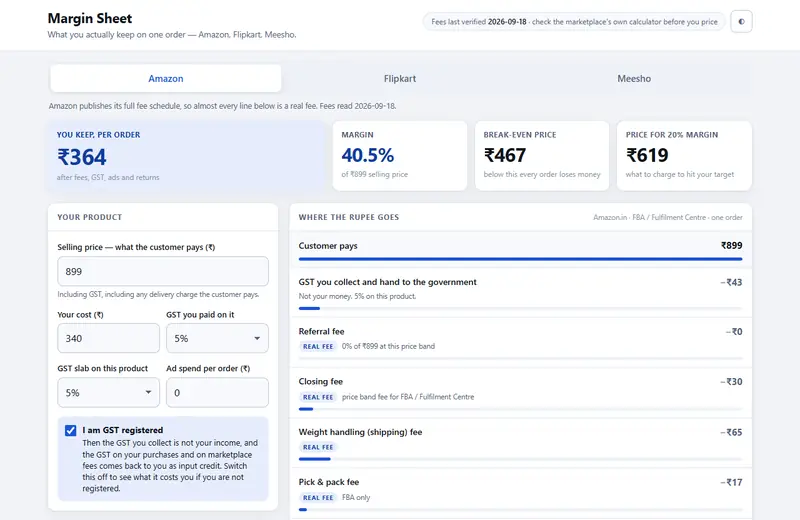Screen dimensions: 800x520
Task: Uncheck the I am GST registered checkbox
Action: 70,431
